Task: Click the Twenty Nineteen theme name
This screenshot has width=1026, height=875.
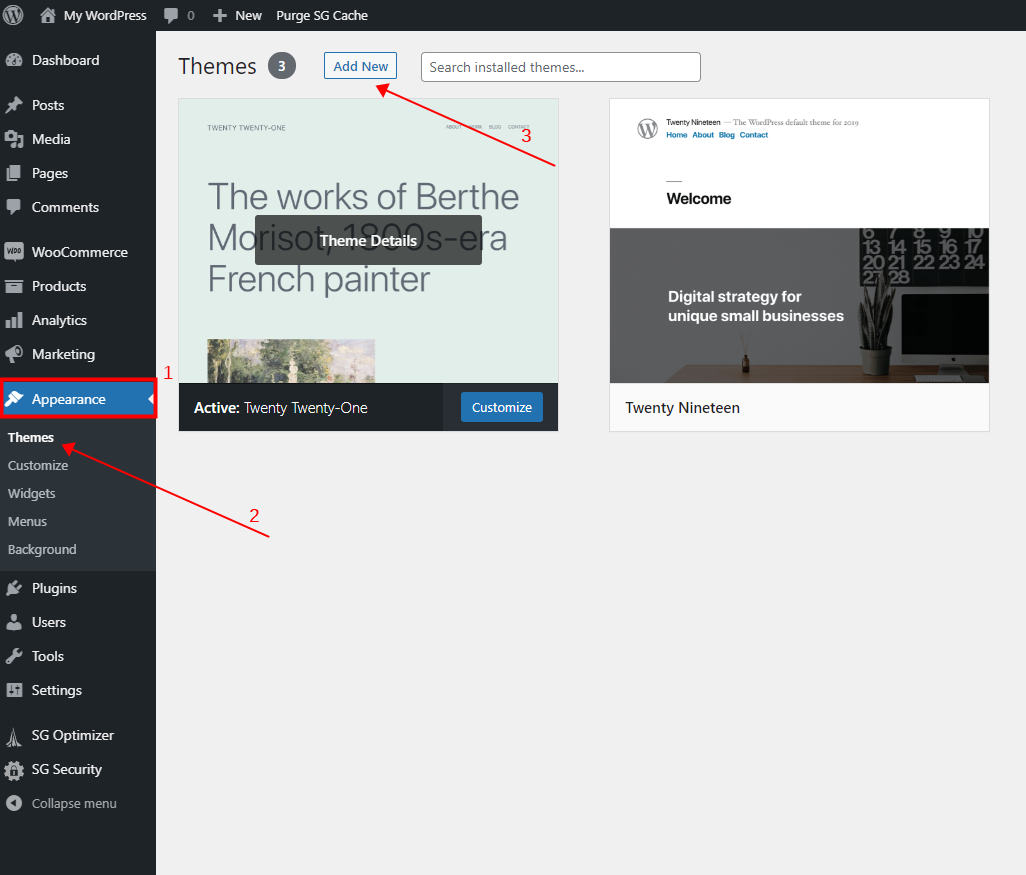Action: (x=682, y=408)
